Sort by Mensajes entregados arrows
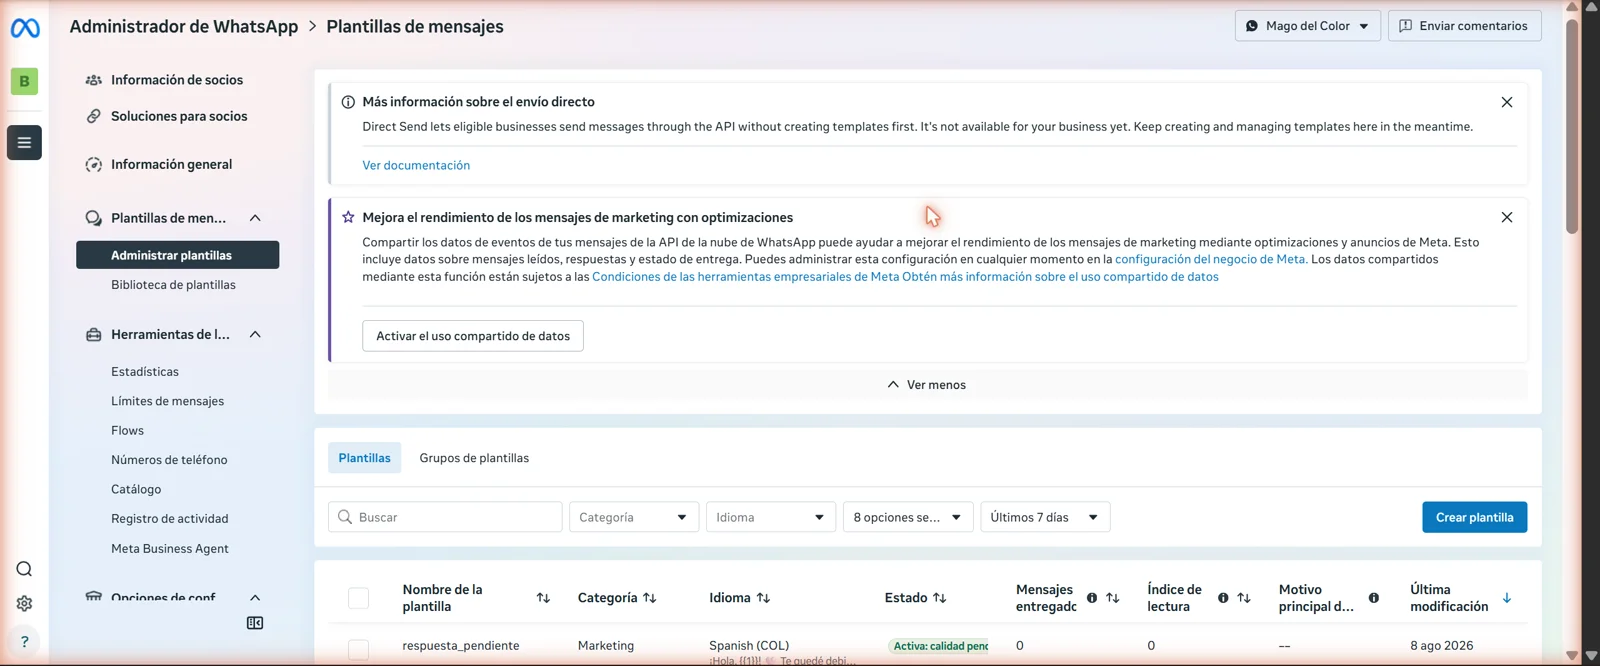 coord(1113,598)
